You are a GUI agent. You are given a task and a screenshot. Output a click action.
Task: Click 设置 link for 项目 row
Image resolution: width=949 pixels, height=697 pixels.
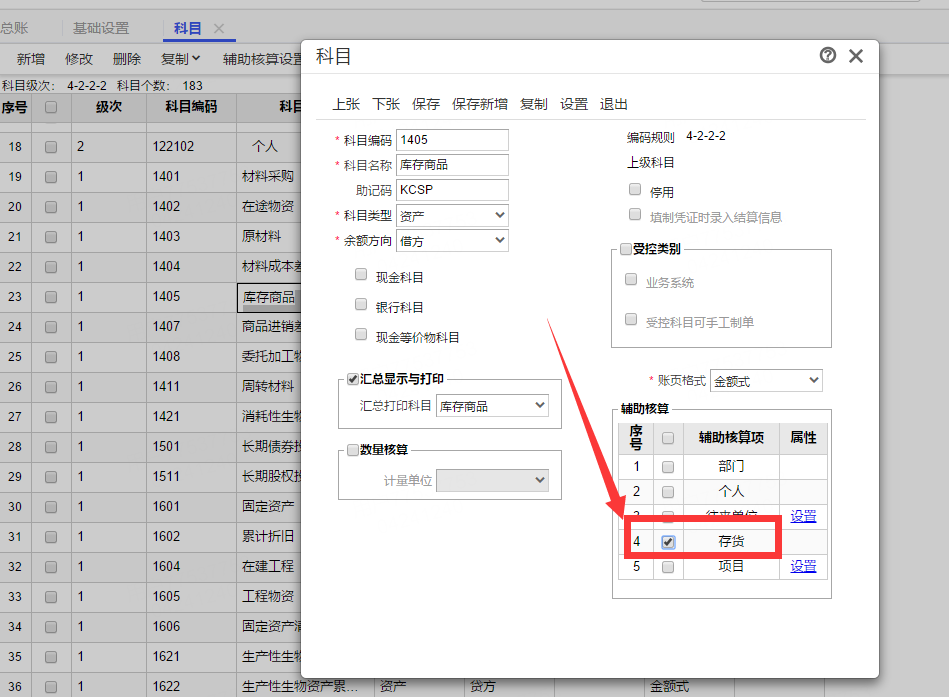803,566
